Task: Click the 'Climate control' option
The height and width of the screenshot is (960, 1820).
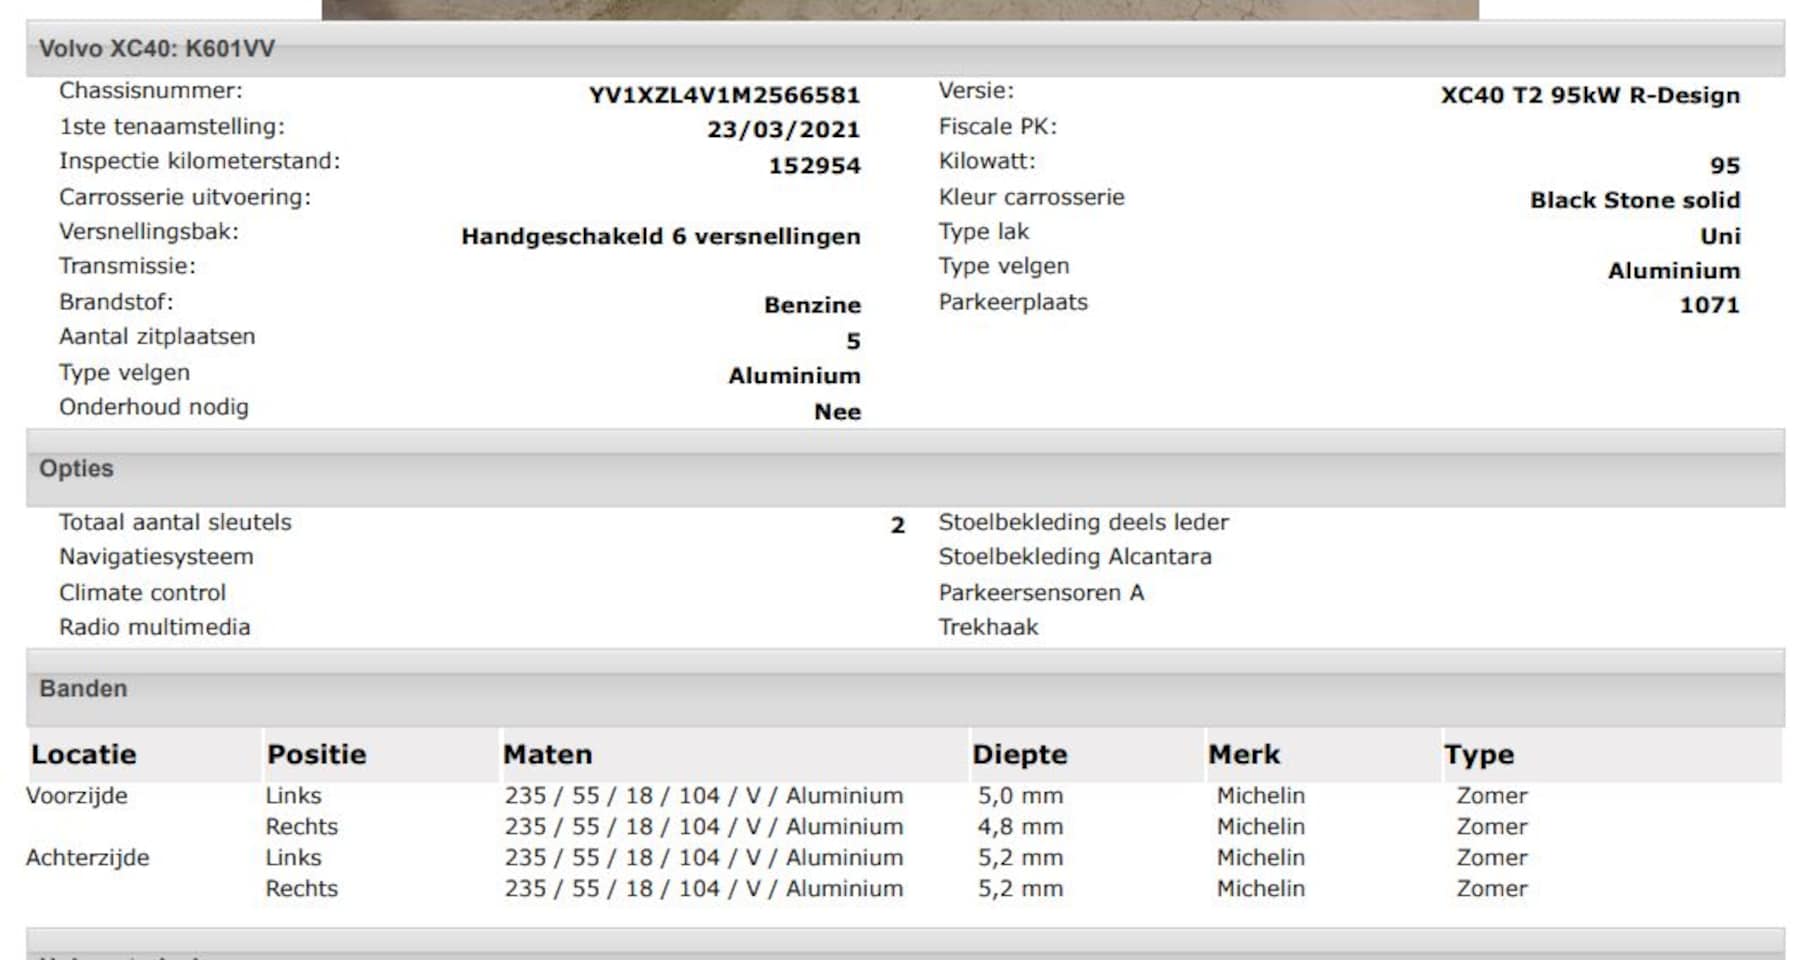Action: (142, 593)
